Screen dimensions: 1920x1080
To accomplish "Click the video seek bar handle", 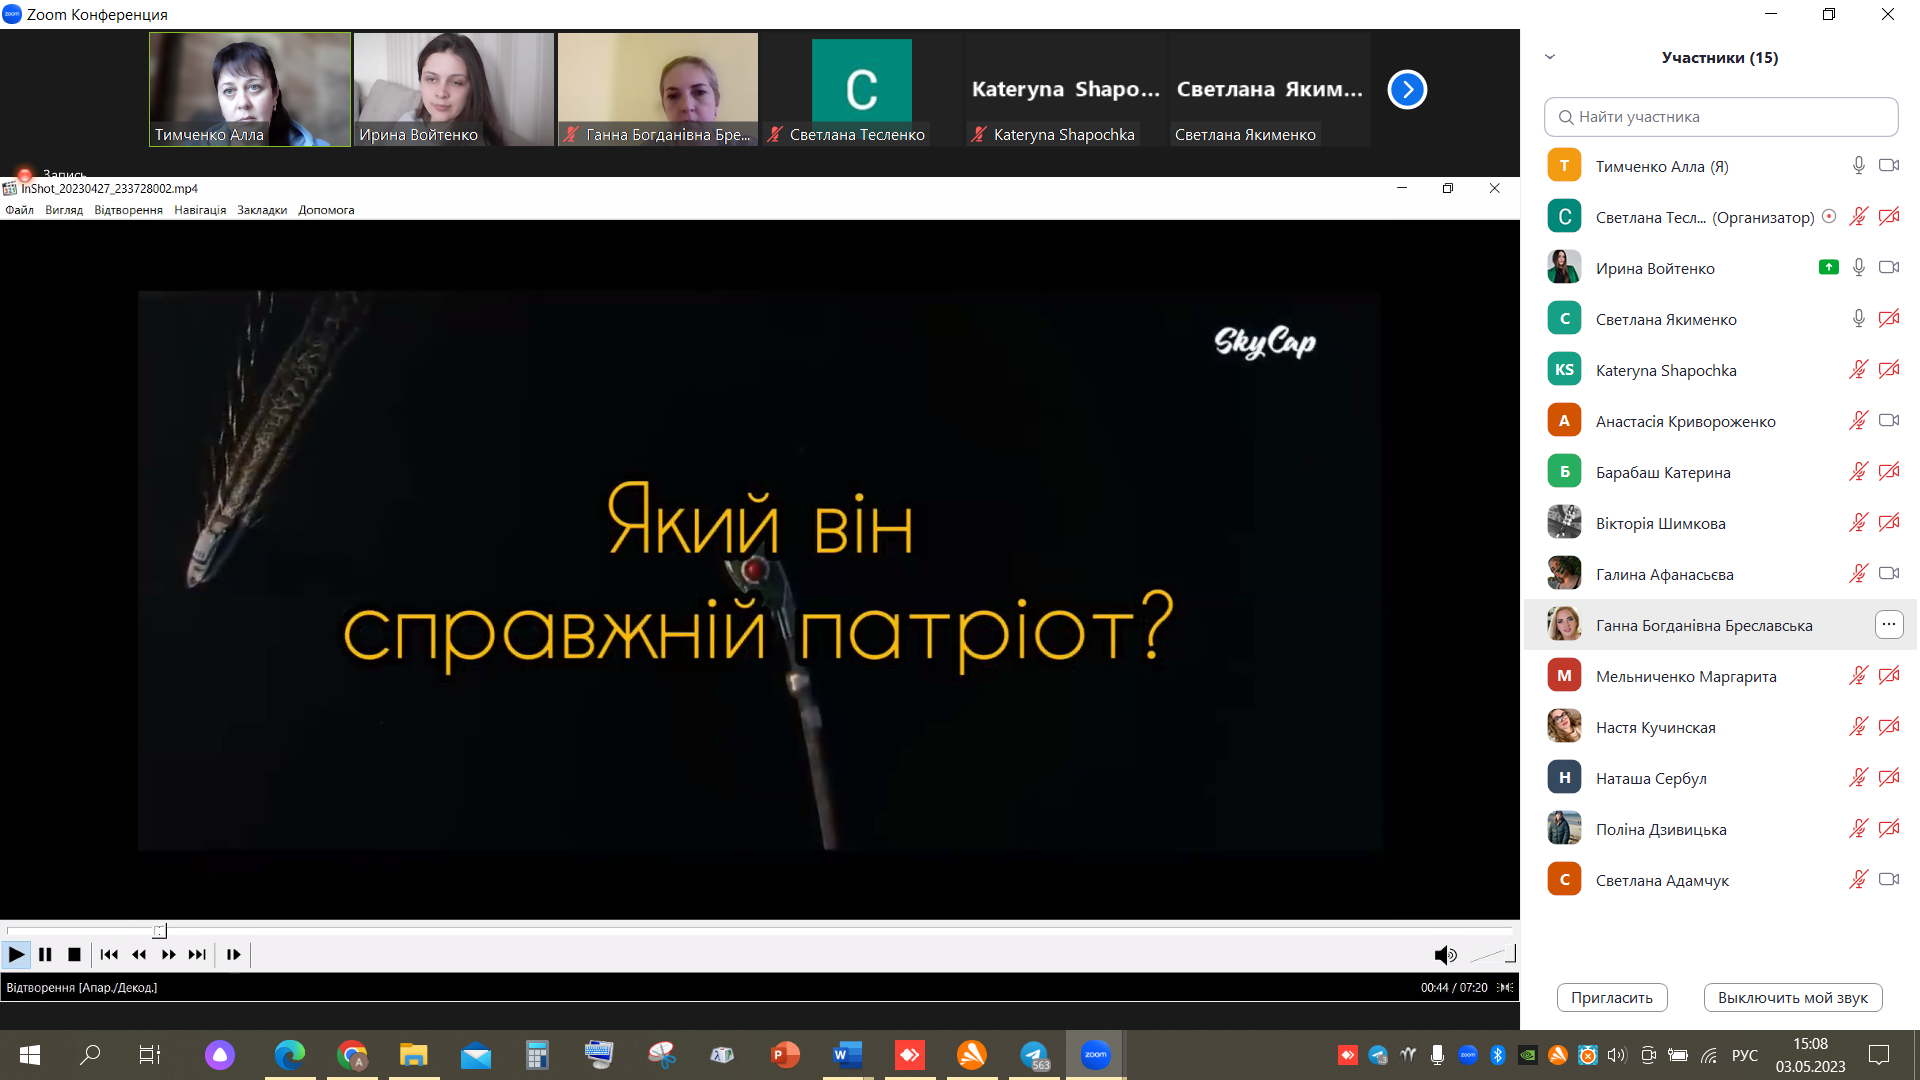I will tap(160, 931).
